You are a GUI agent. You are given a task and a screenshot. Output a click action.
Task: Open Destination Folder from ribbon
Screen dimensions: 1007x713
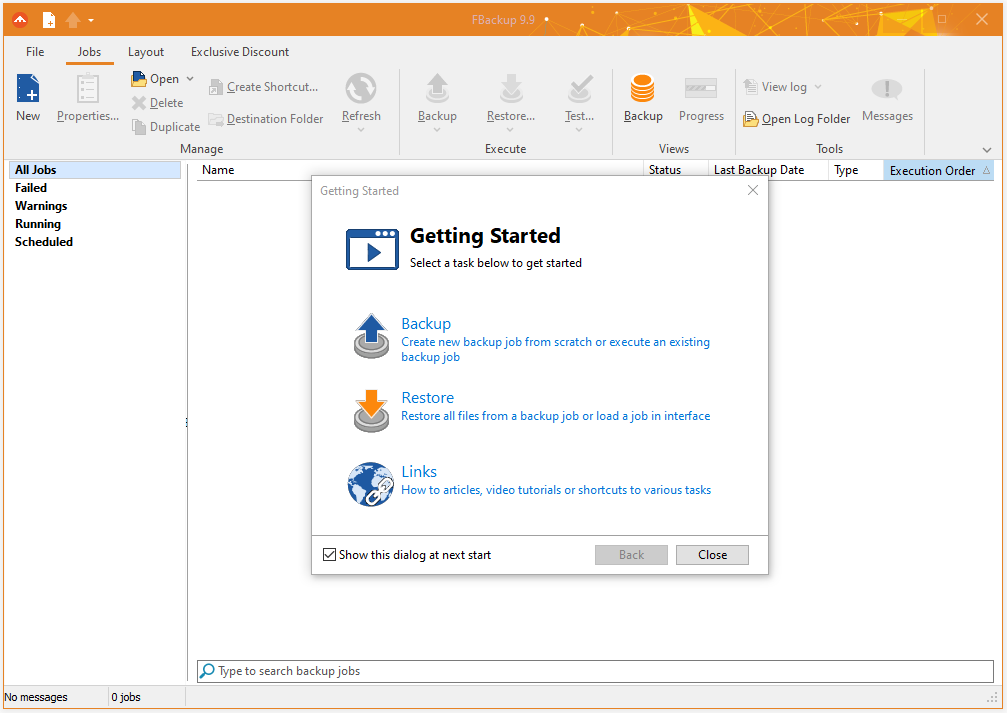(x=267, y=119)
